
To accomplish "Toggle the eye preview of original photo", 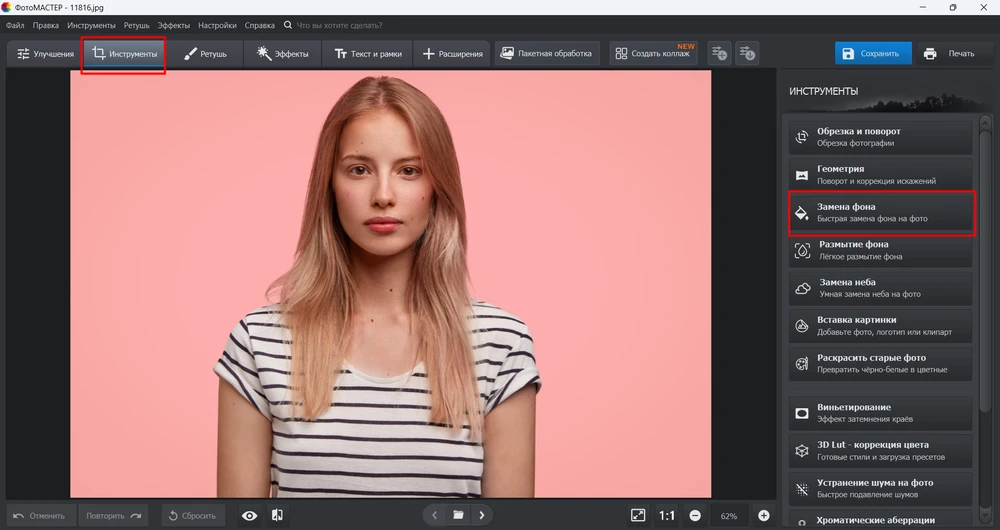I will tap(250, 516).
